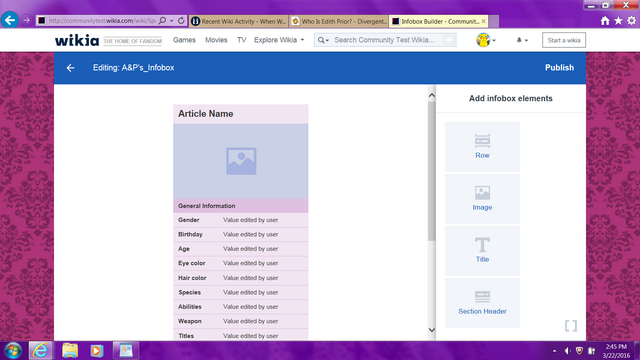Select the Titles row
The width and height of the screenshot is (640, 360).
(x=241, y=335)
